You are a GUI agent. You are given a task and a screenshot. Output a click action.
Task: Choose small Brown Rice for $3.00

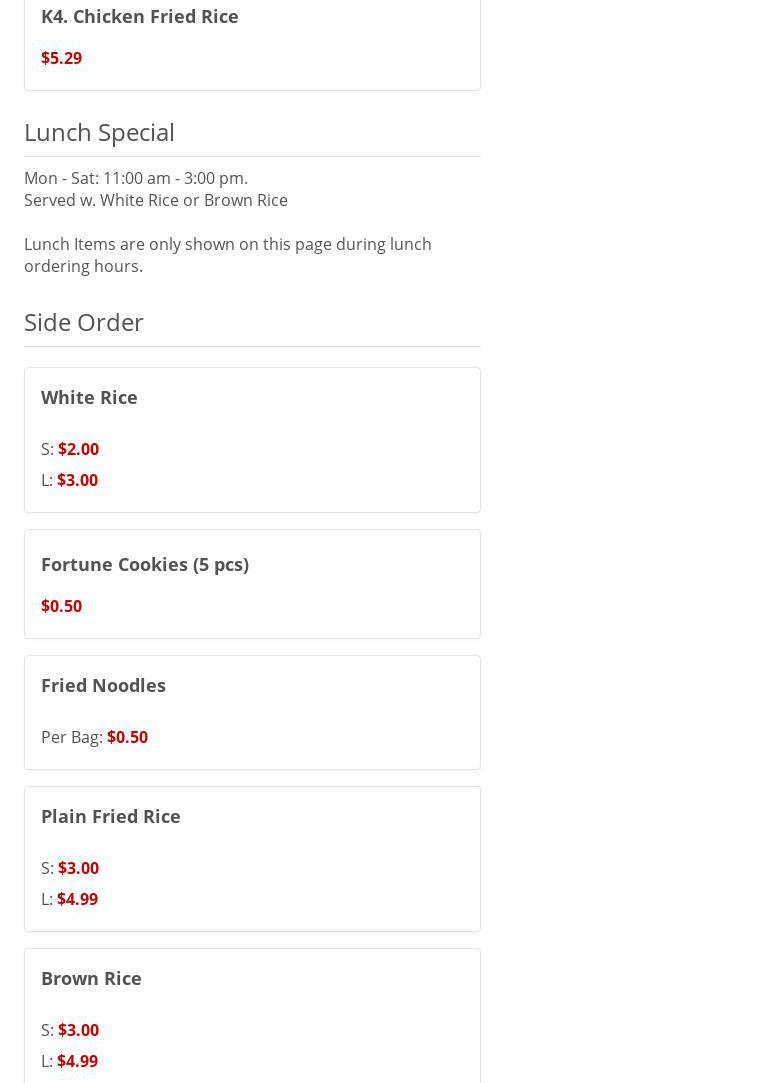78,1030
